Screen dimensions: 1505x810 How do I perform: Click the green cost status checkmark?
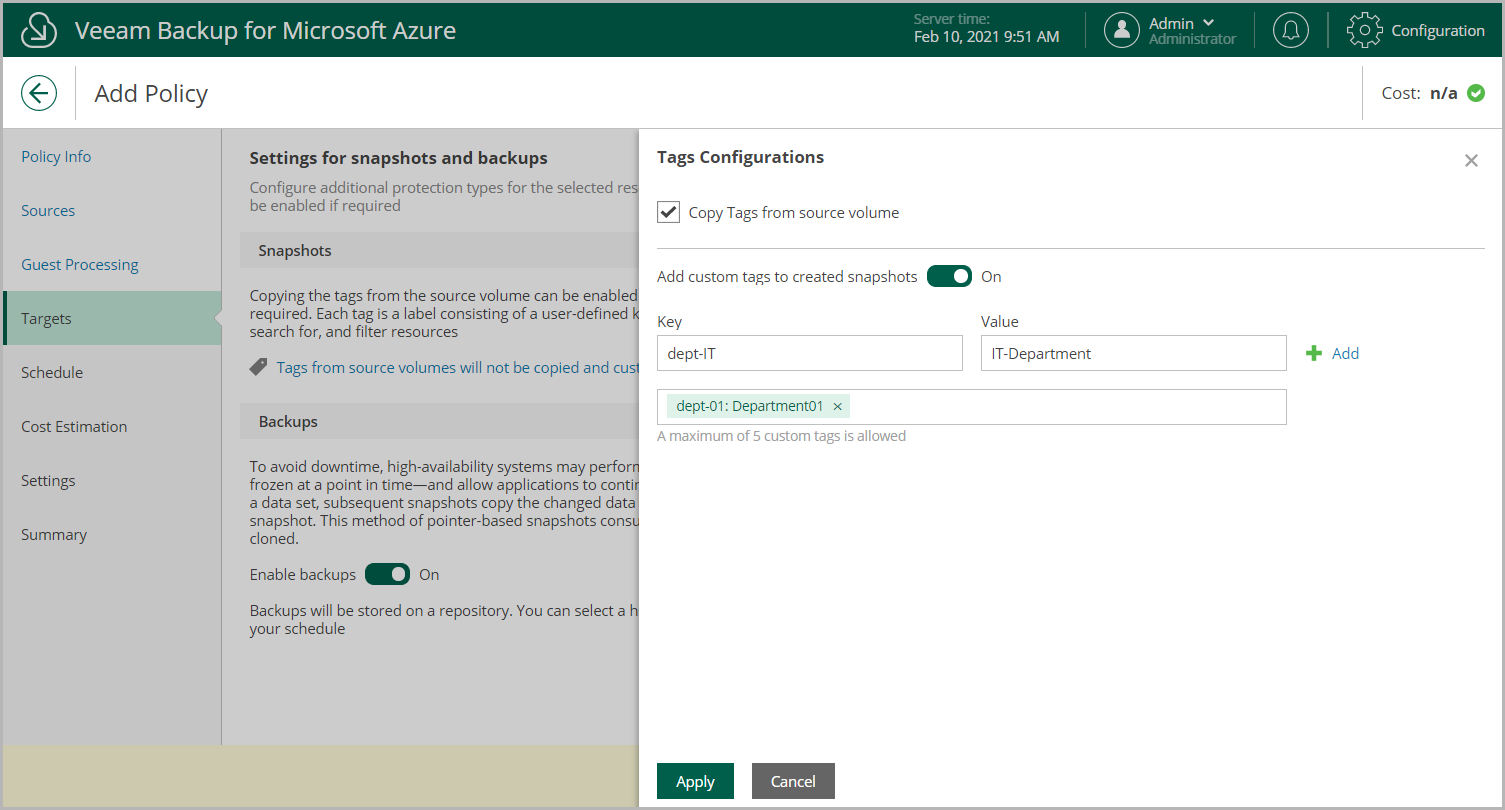point(1476,93)
